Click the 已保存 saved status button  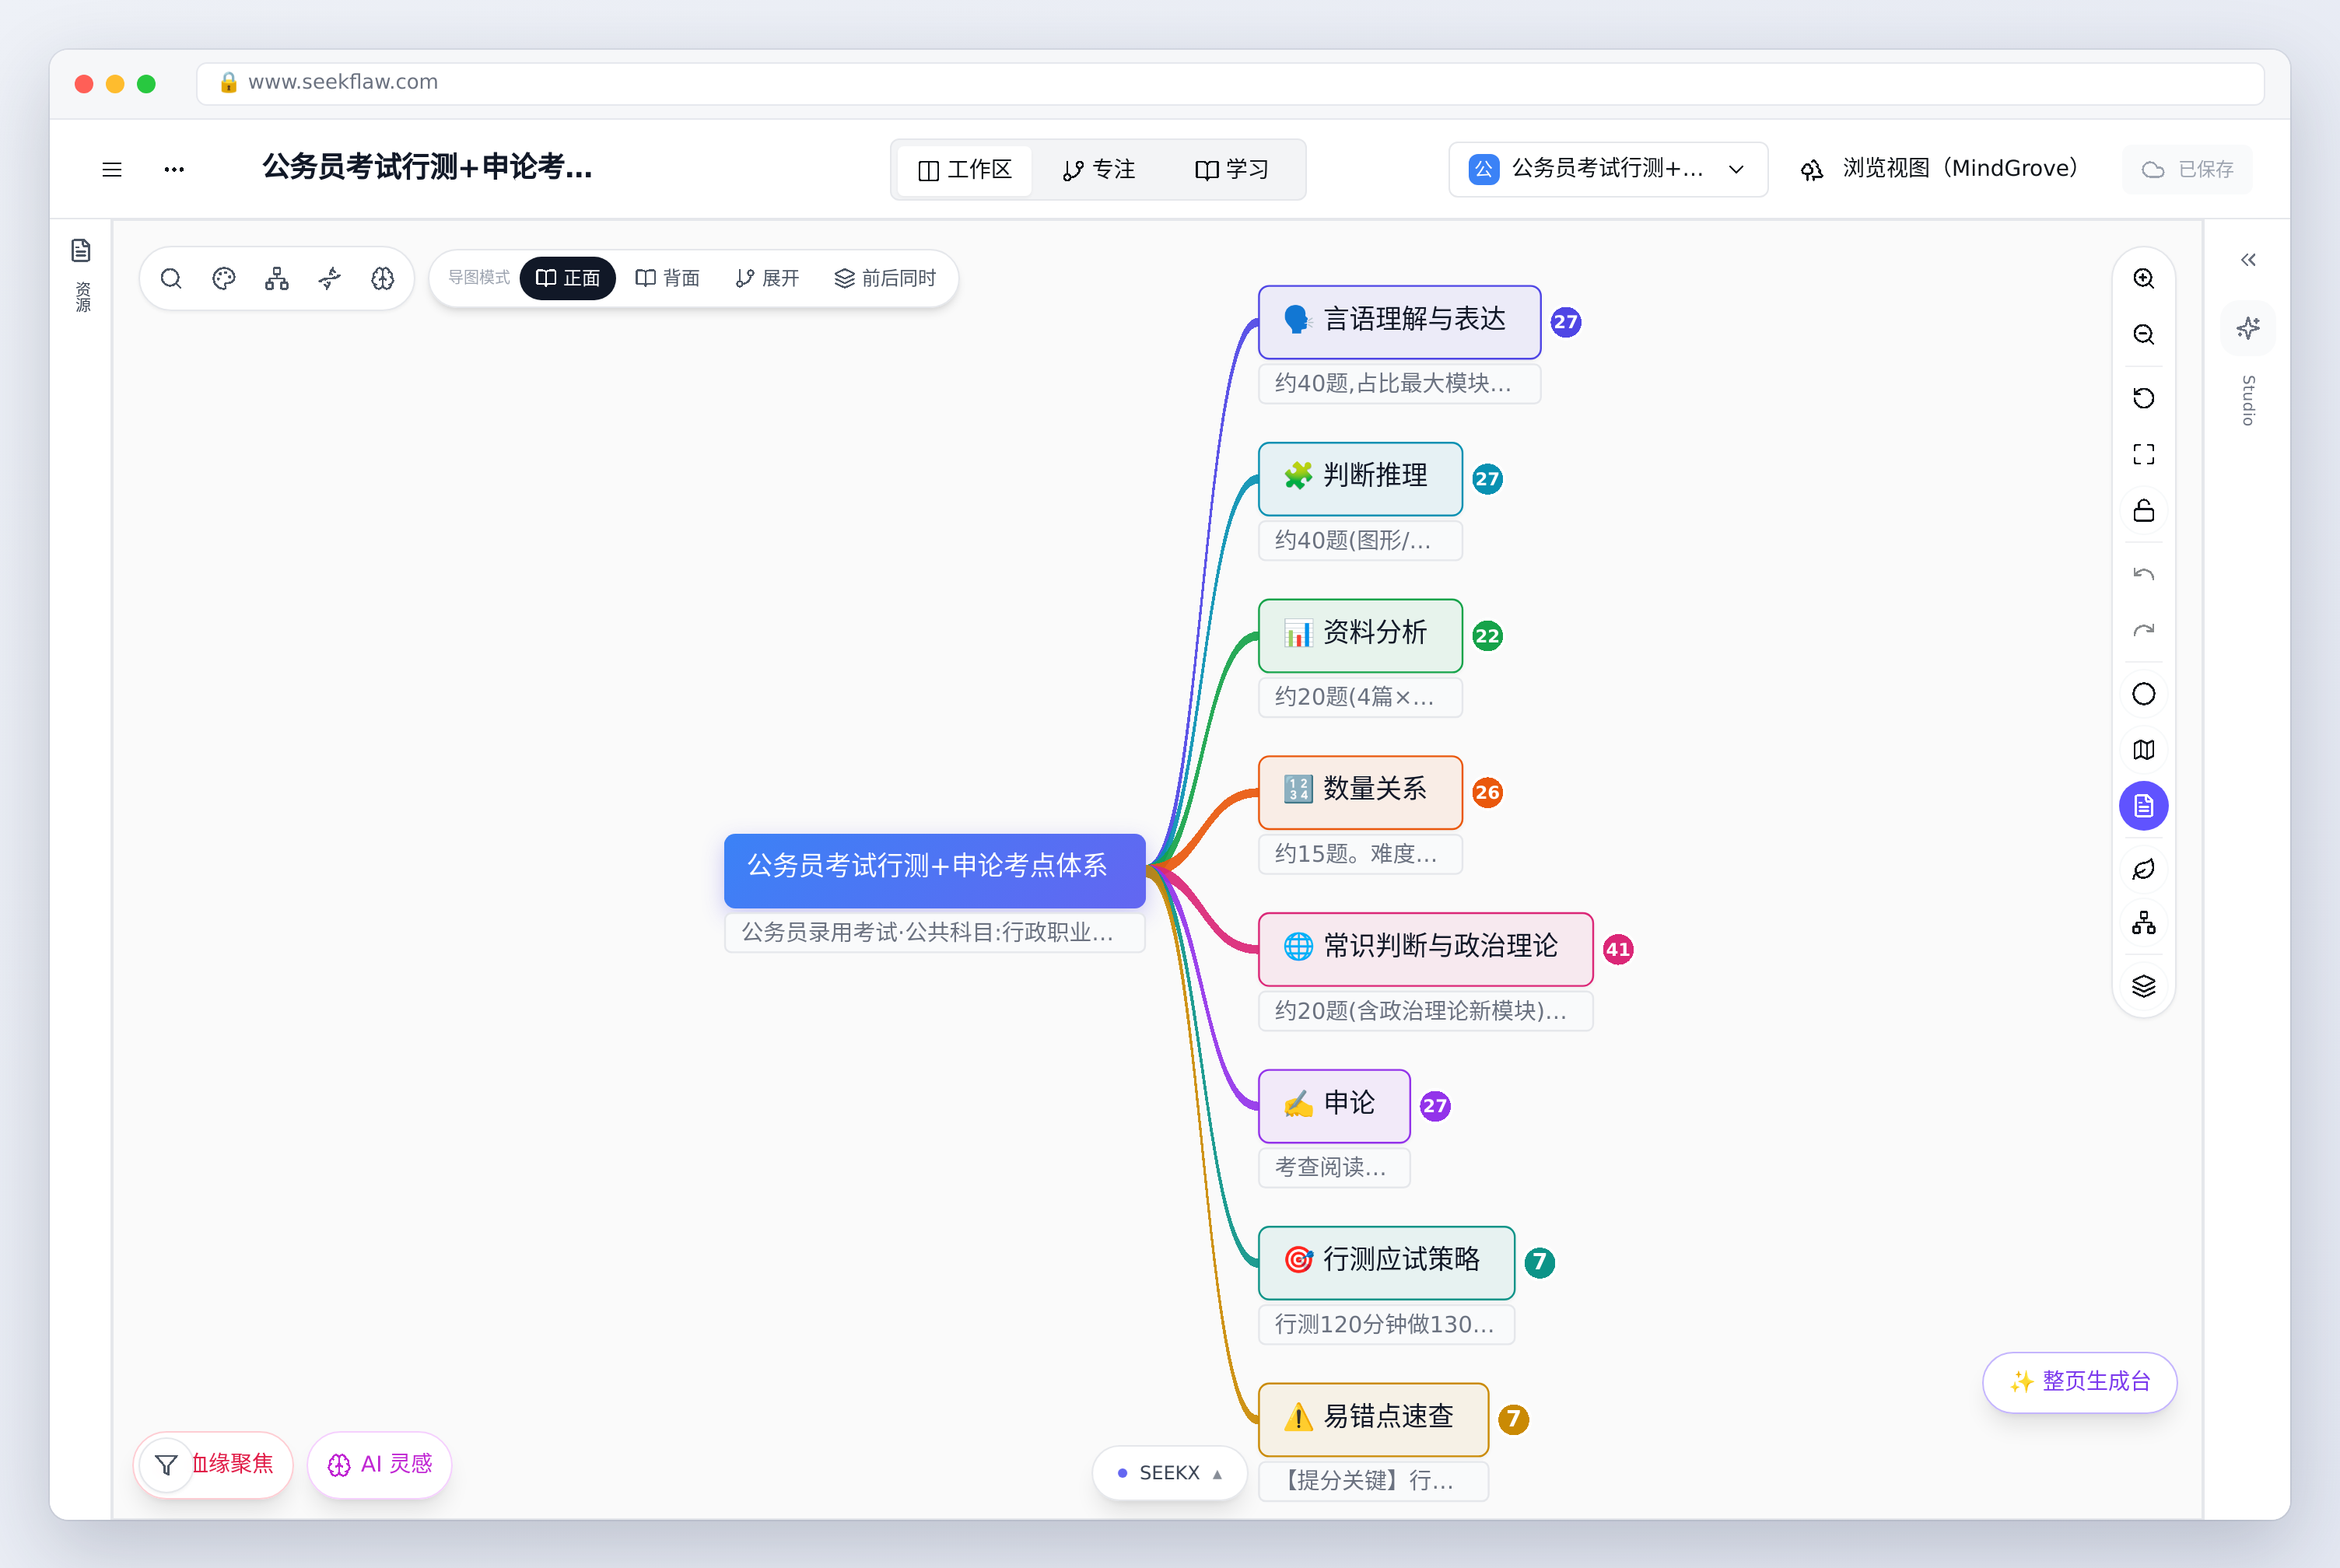pos(2187,170)
